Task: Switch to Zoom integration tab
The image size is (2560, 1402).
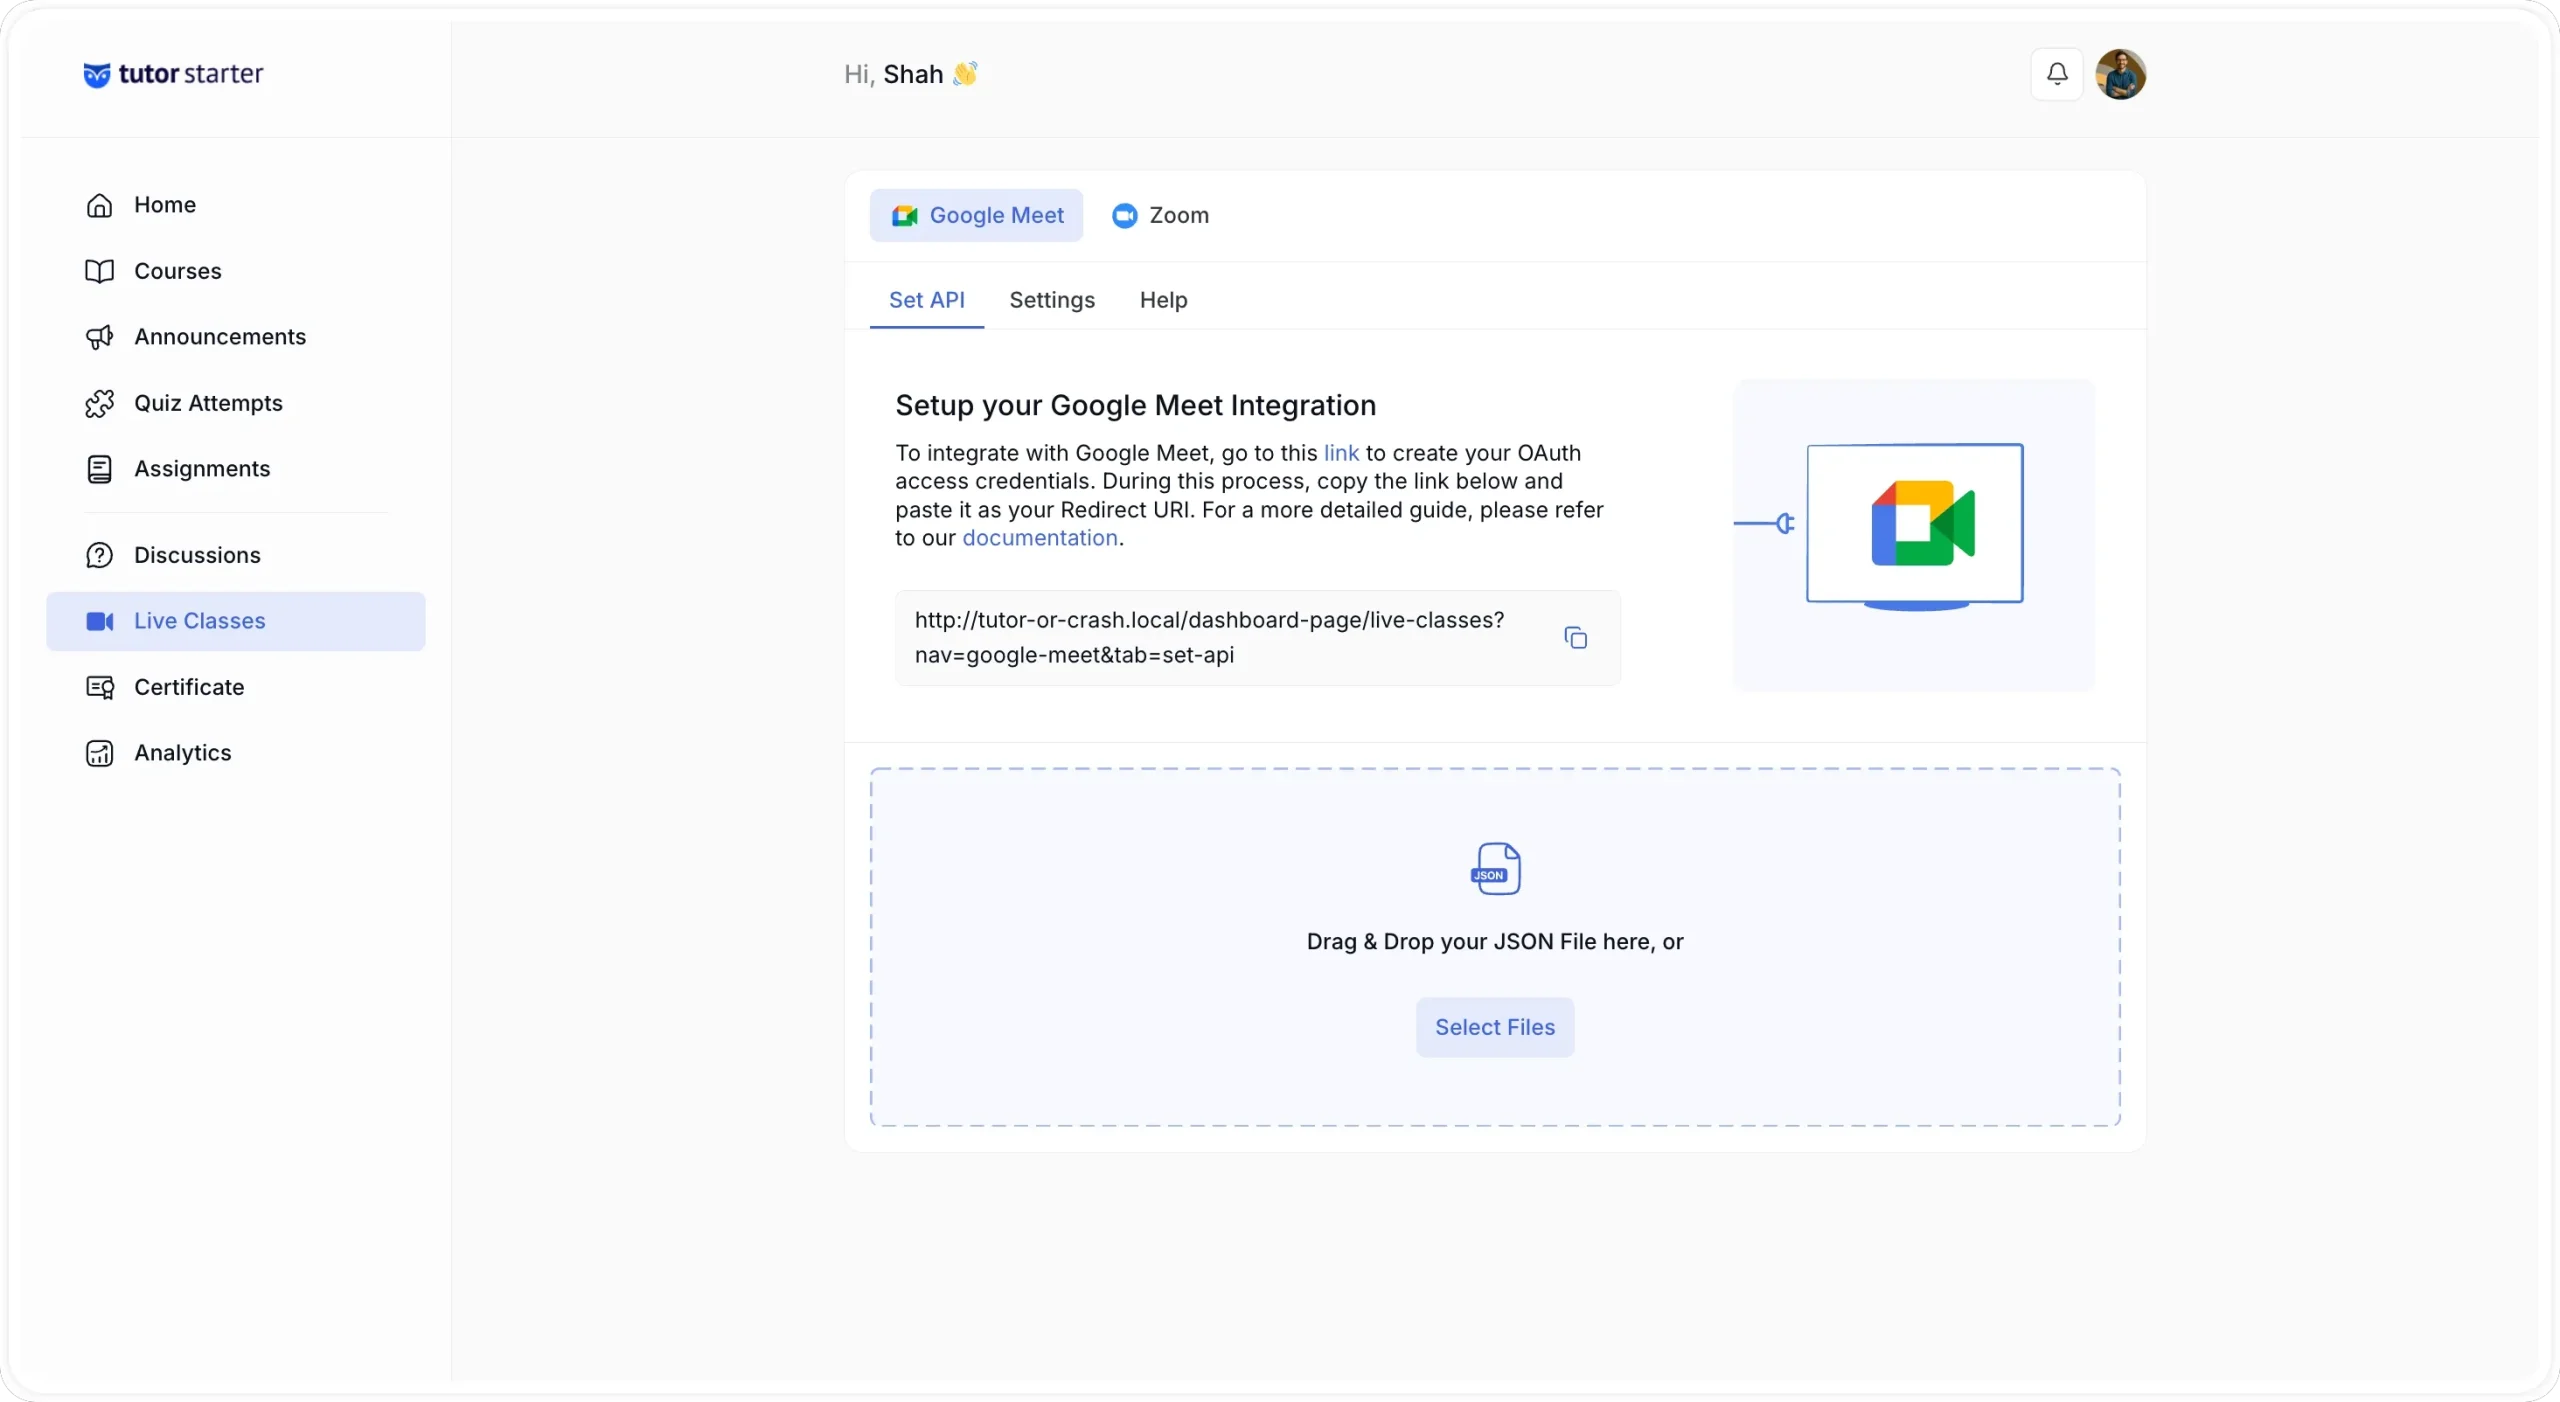Action: point(1160,215)
